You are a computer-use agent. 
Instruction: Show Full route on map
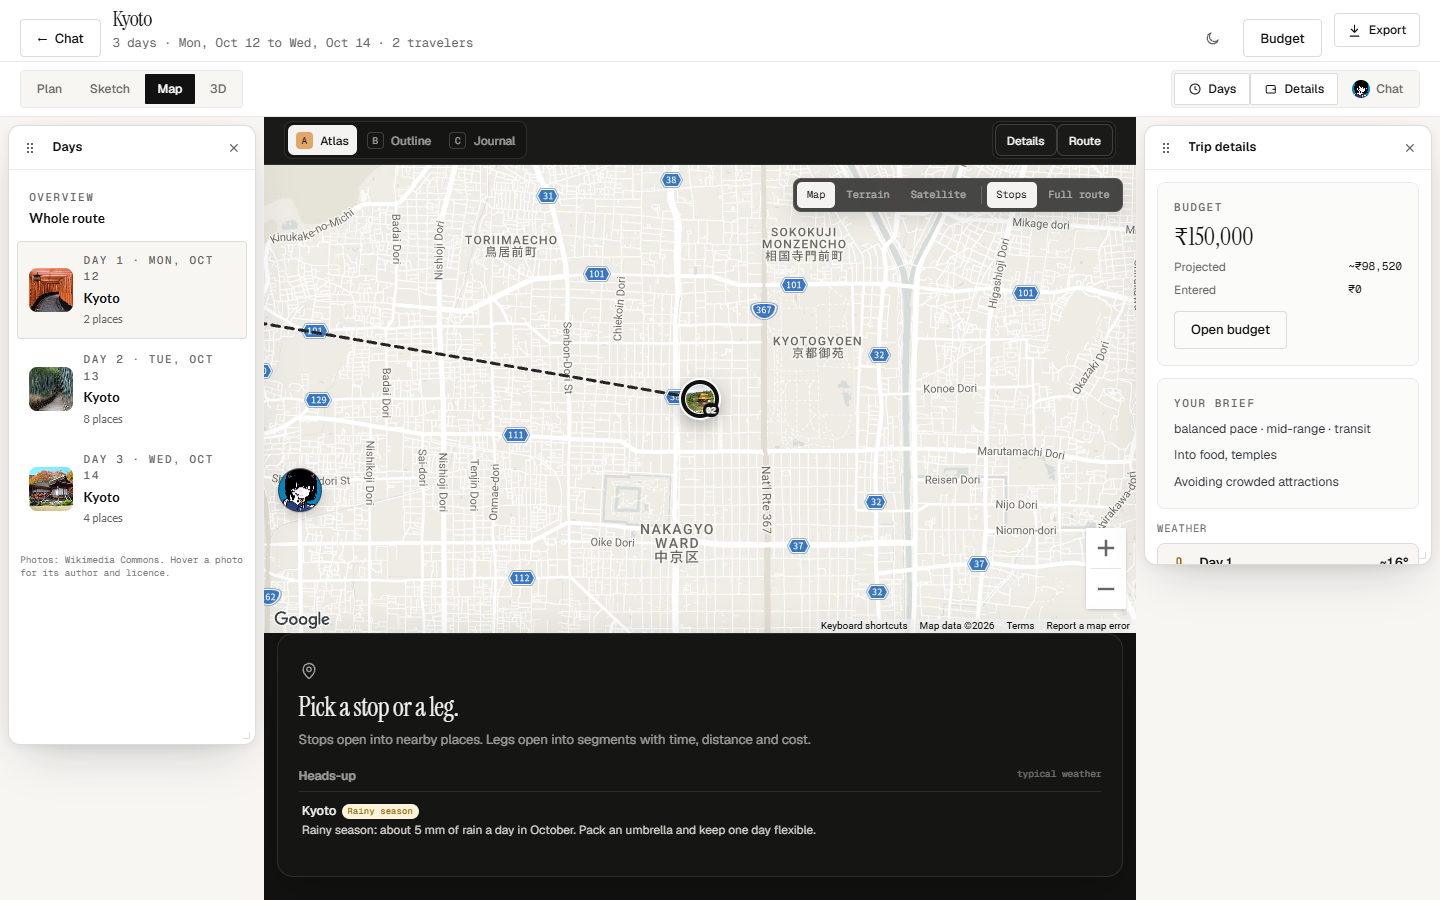point(1079,195)
